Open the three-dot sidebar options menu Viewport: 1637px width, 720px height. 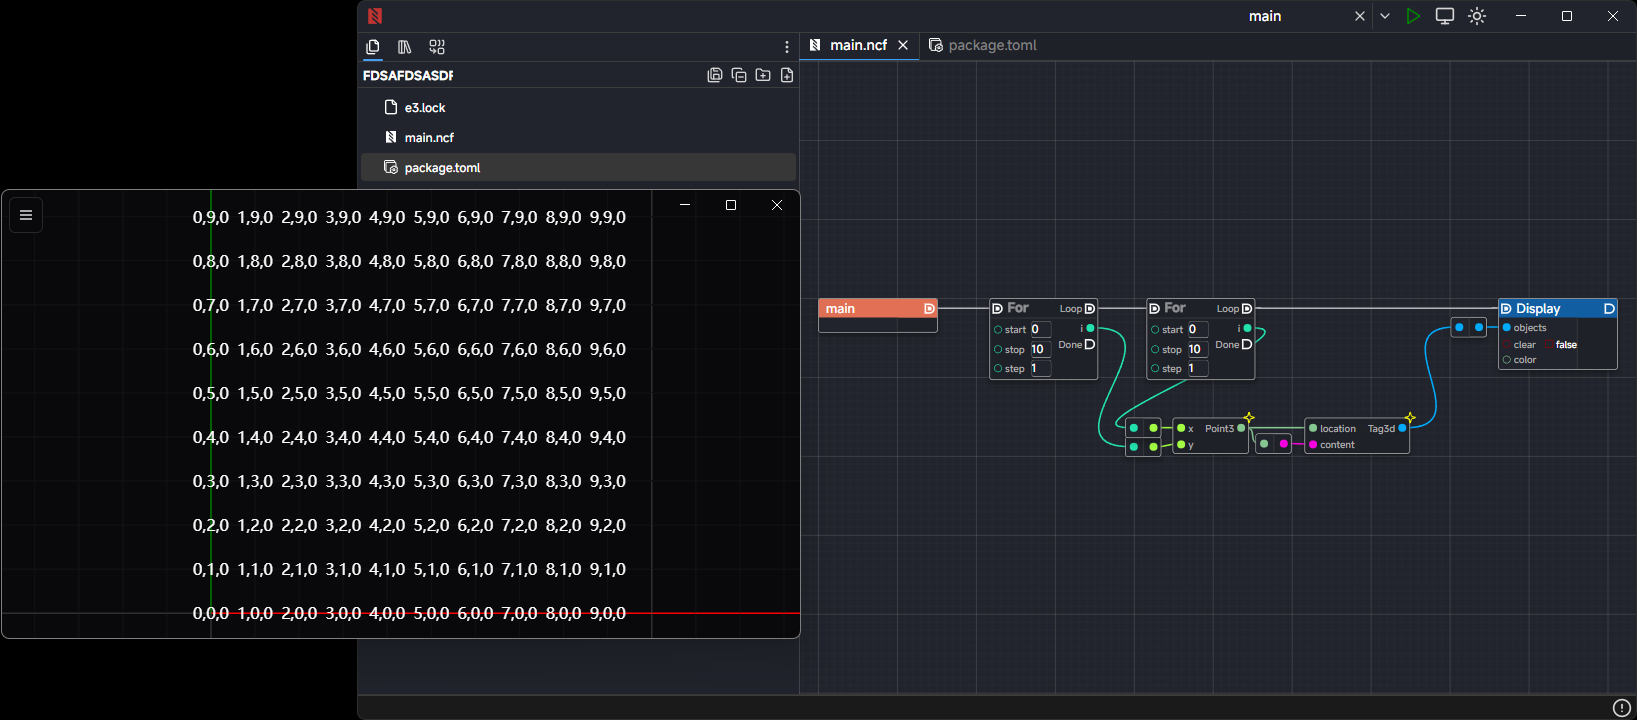click(787, 47)
